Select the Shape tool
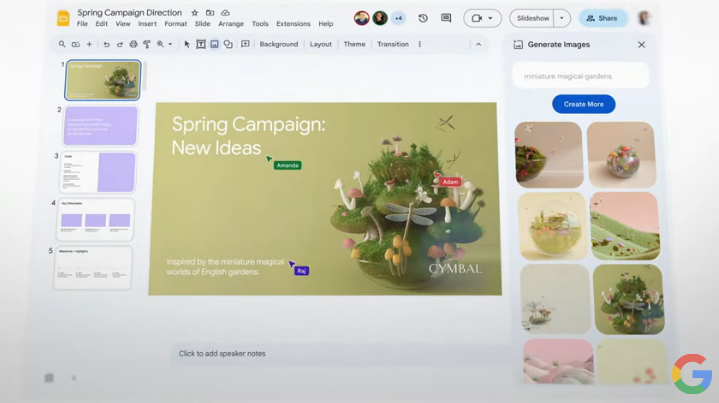 pyautogui.click(x=228, y=44)
